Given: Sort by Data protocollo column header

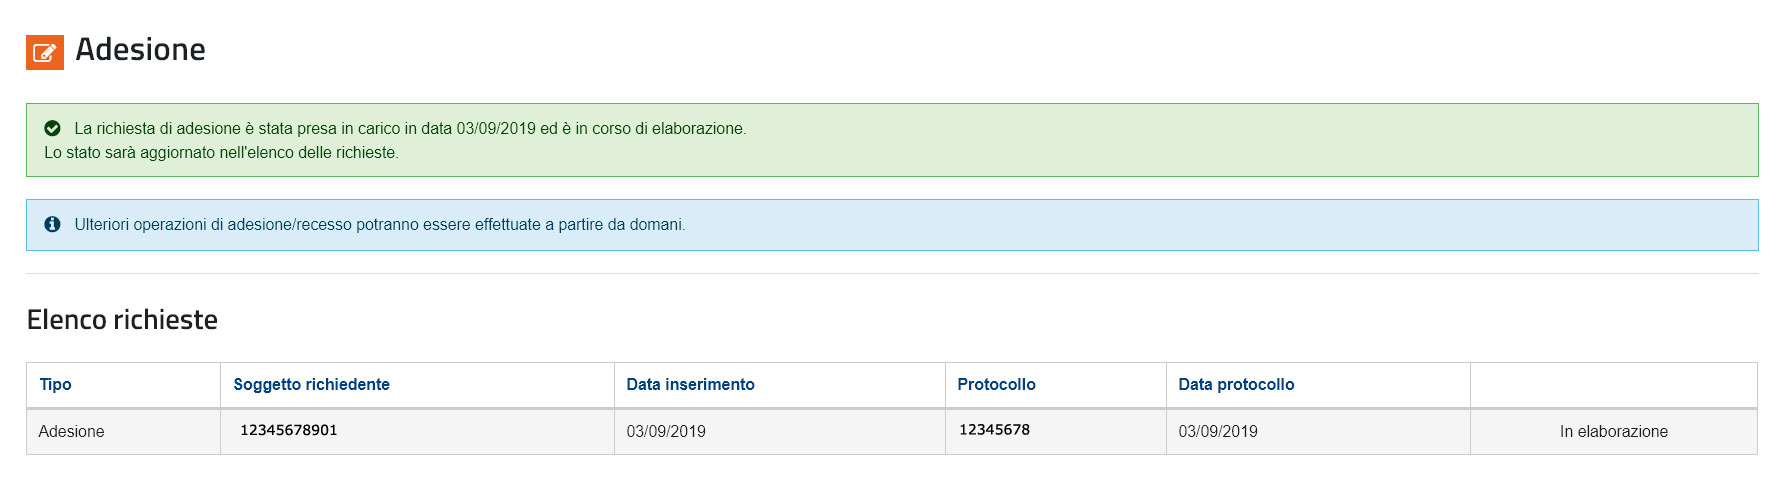Looking at the screenshot, I should point(1237,384).
